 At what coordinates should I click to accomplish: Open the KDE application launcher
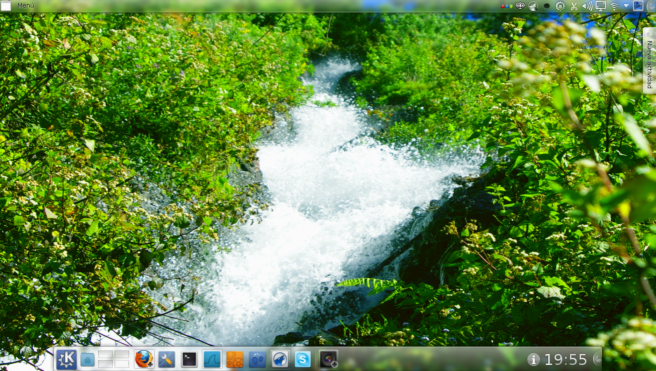click(66, 359)
